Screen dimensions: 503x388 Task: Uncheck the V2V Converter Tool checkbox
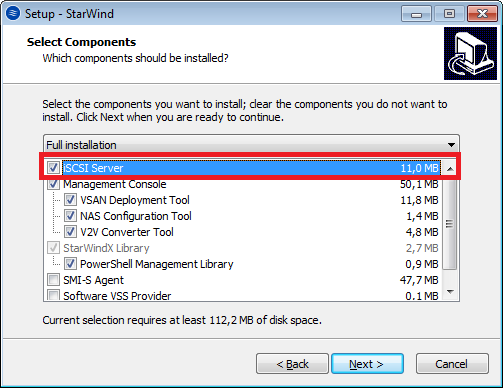pos(70,232)
